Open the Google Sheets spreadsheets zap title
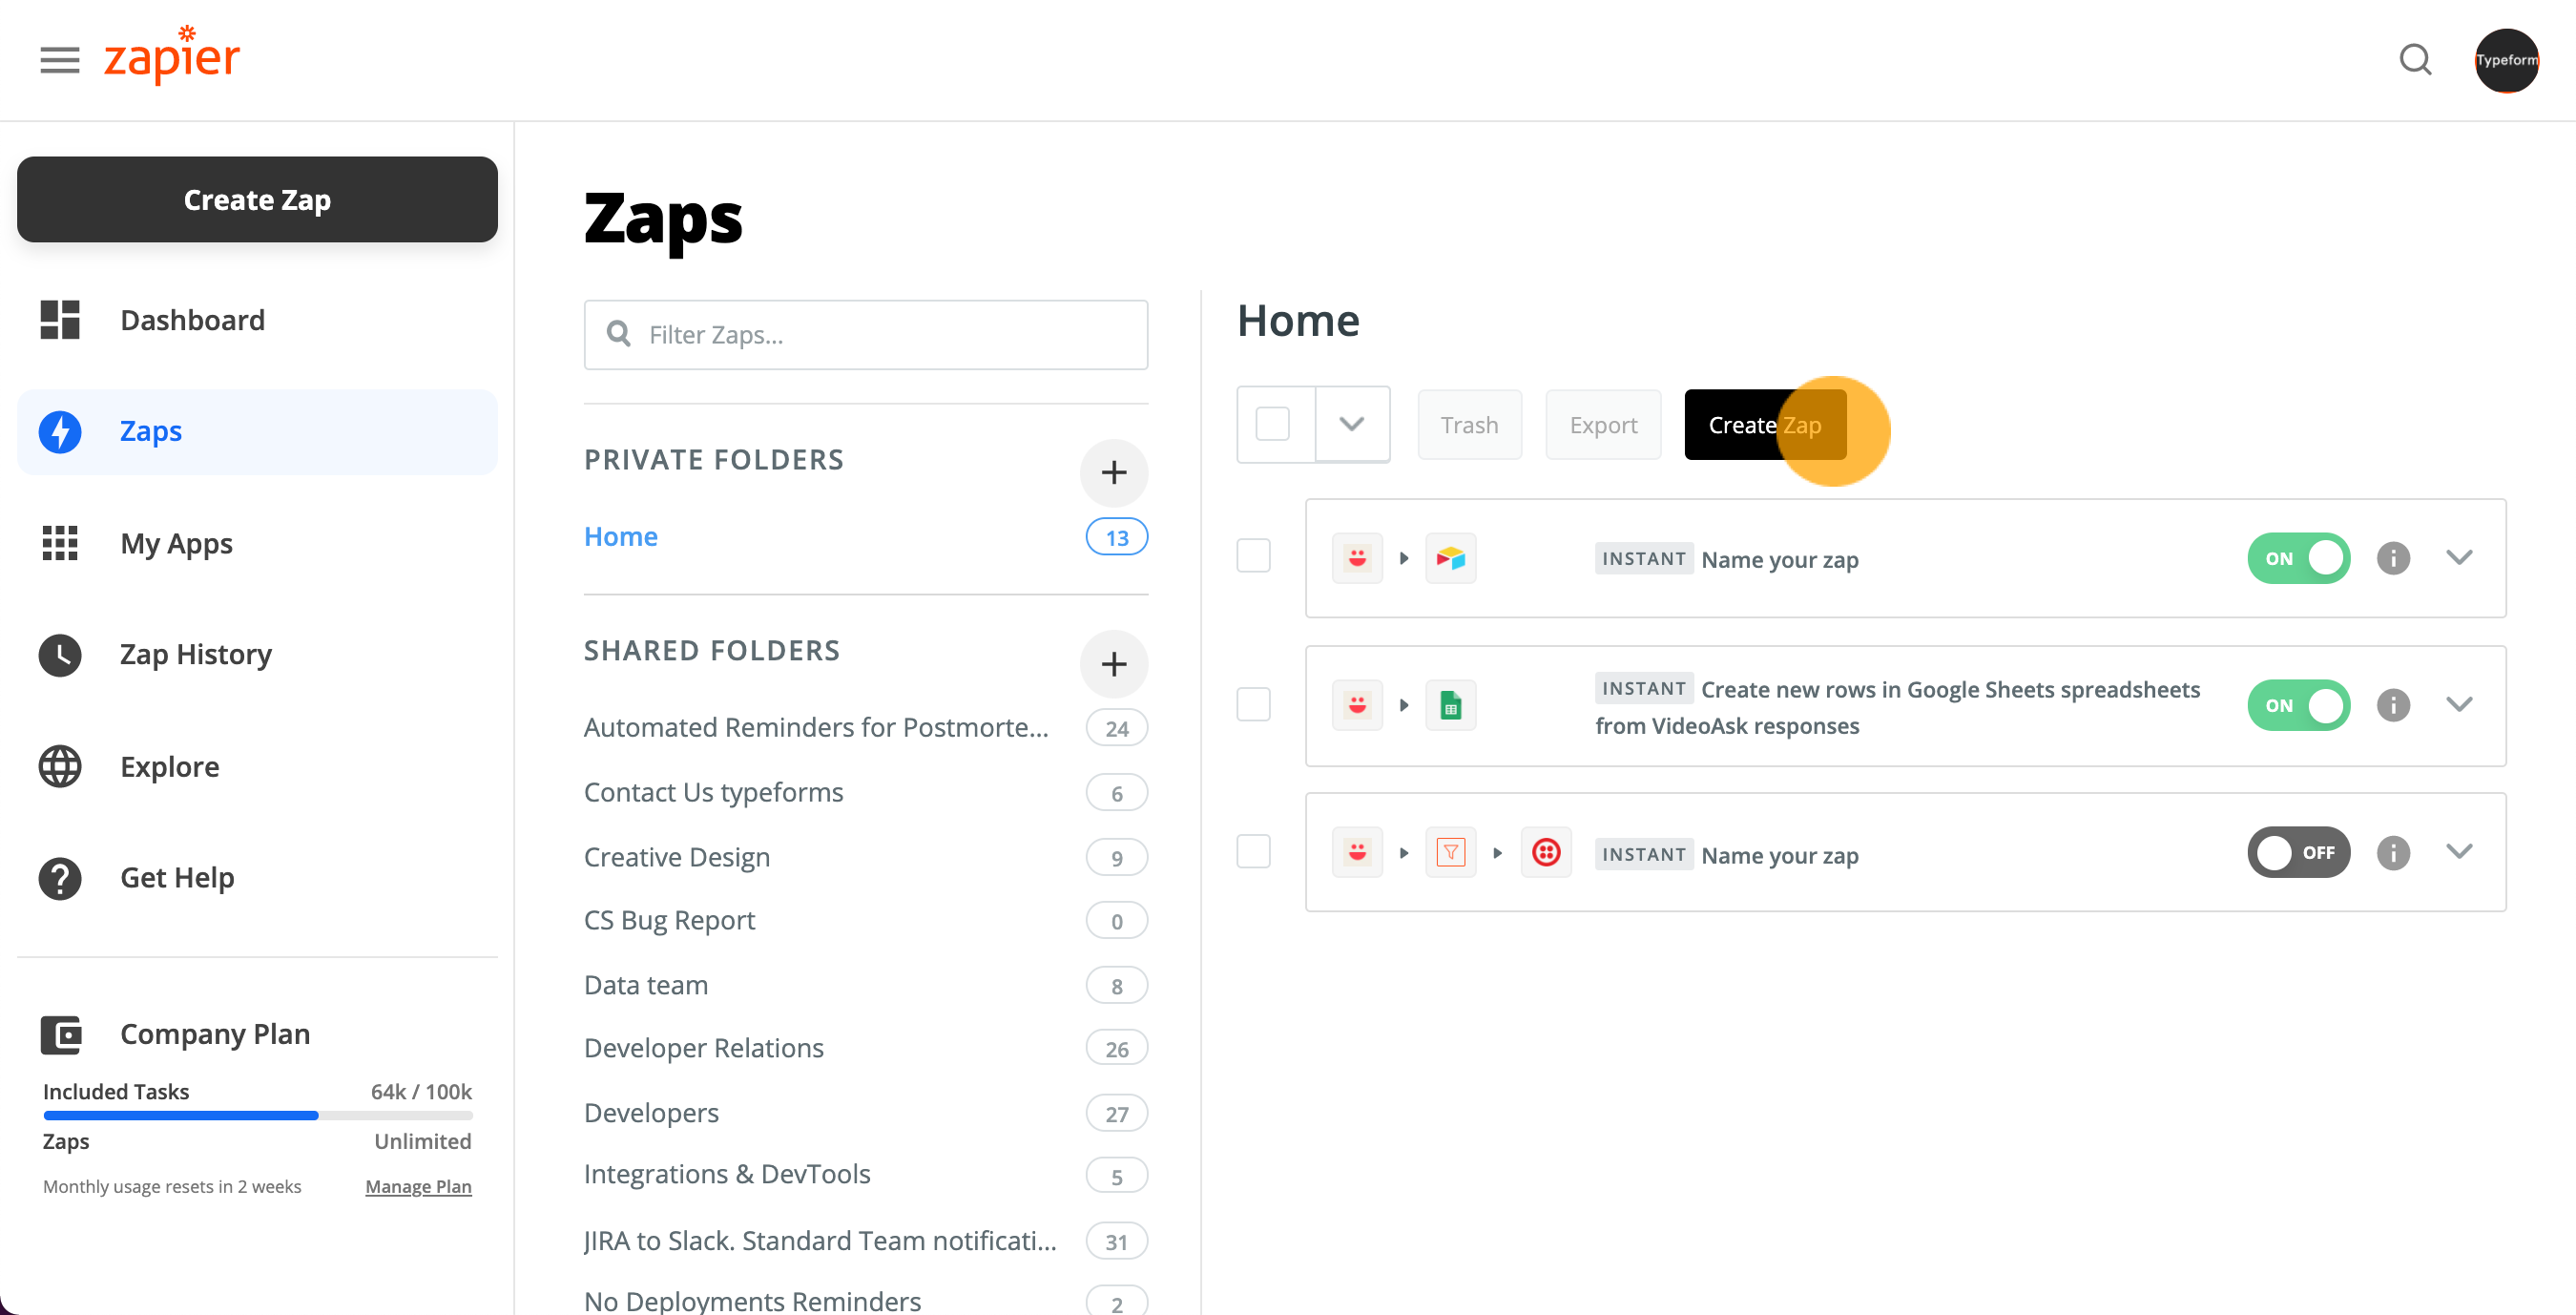The width and height of the screenshot is (2576, 1315). point(1897,707)
